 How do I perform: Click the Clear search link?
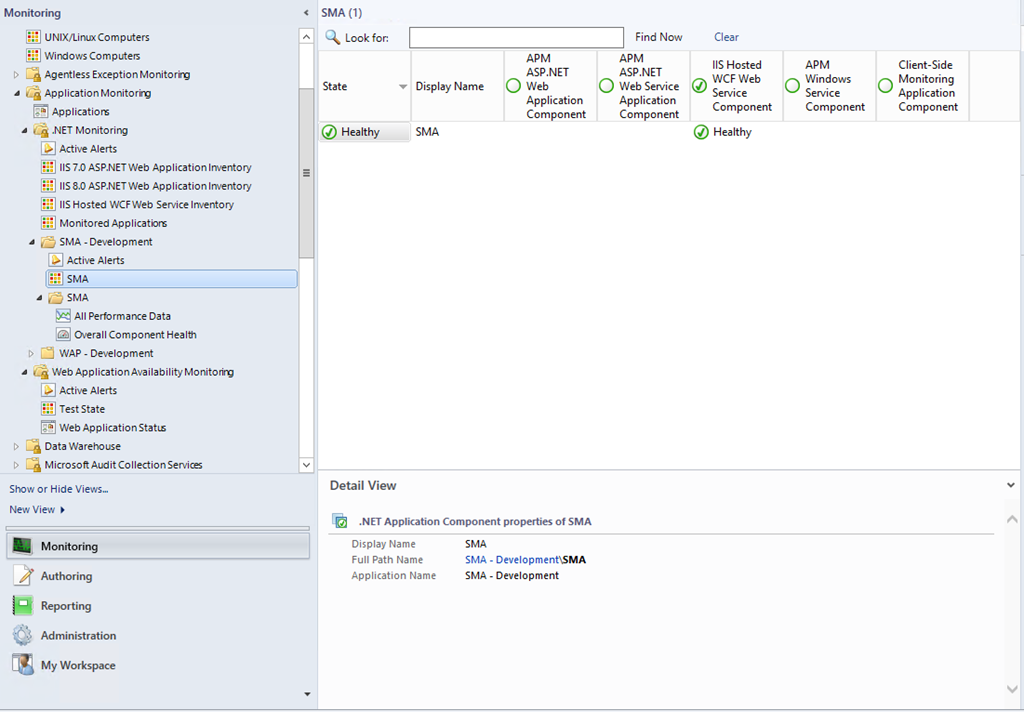pyautogui.click(x=726, y=37)
